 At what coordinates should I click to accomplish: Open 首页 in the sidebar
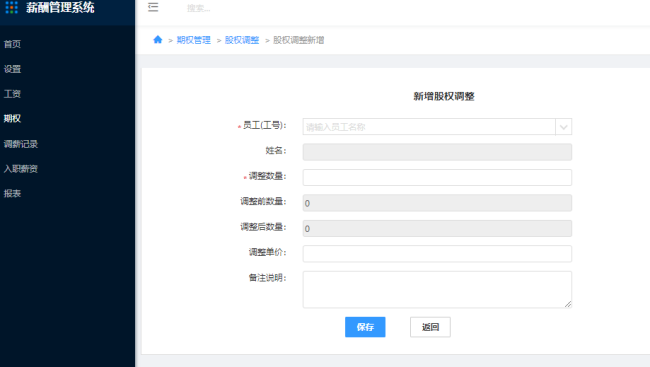[12, 44]
